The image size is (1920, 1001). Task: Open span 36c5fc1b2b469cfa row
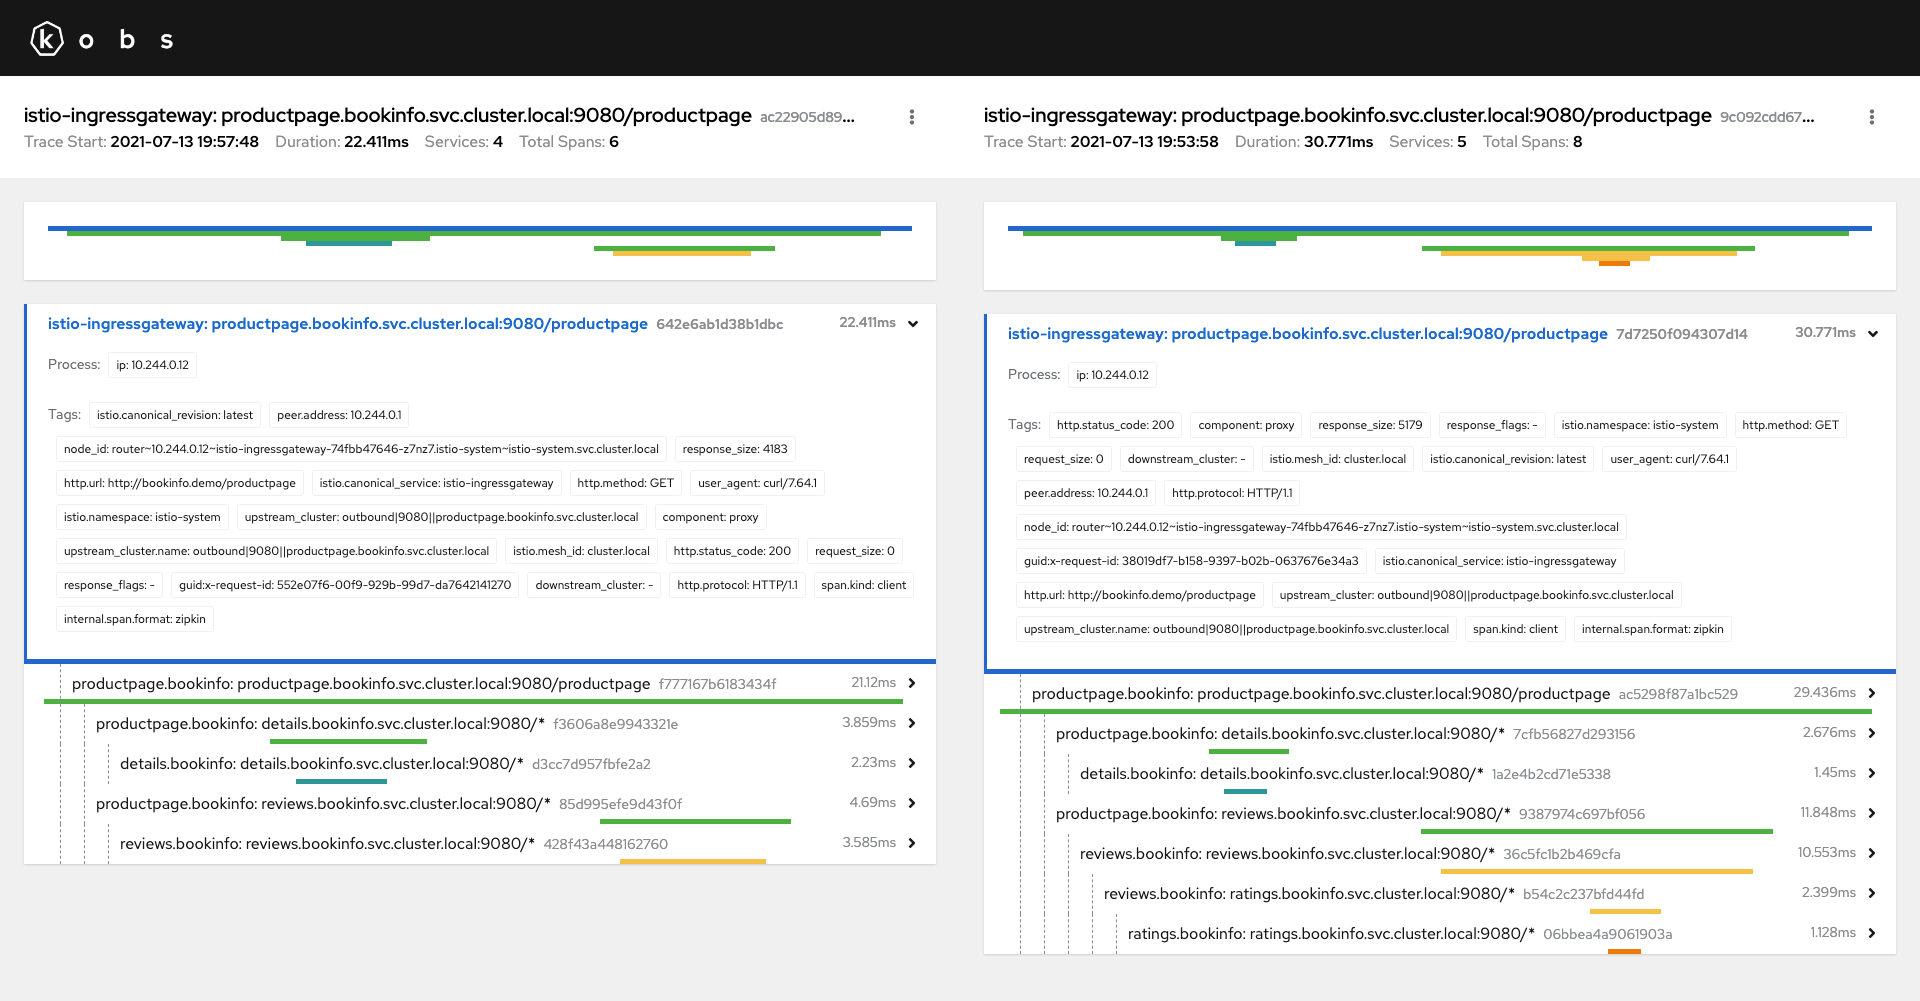[x=1440, y=853]
